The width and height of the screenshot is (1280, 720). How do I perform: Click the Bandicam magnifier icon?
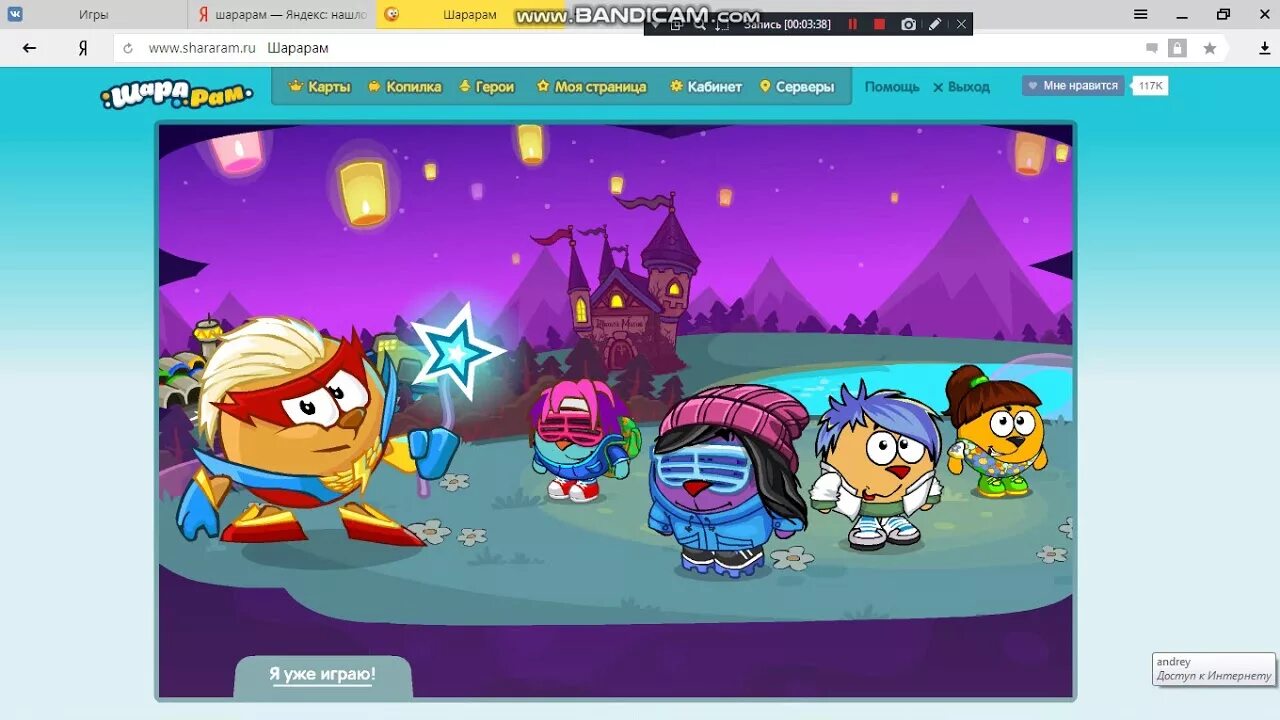700,25
